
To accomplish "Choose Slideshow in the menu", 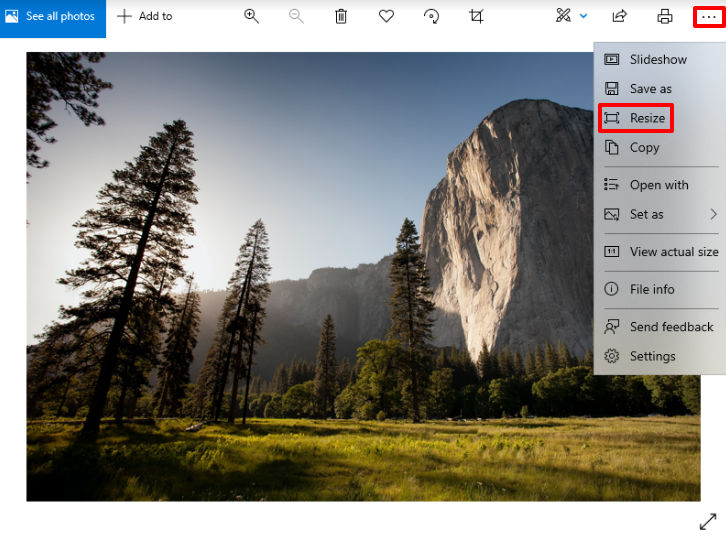I will tap(657, 59).
